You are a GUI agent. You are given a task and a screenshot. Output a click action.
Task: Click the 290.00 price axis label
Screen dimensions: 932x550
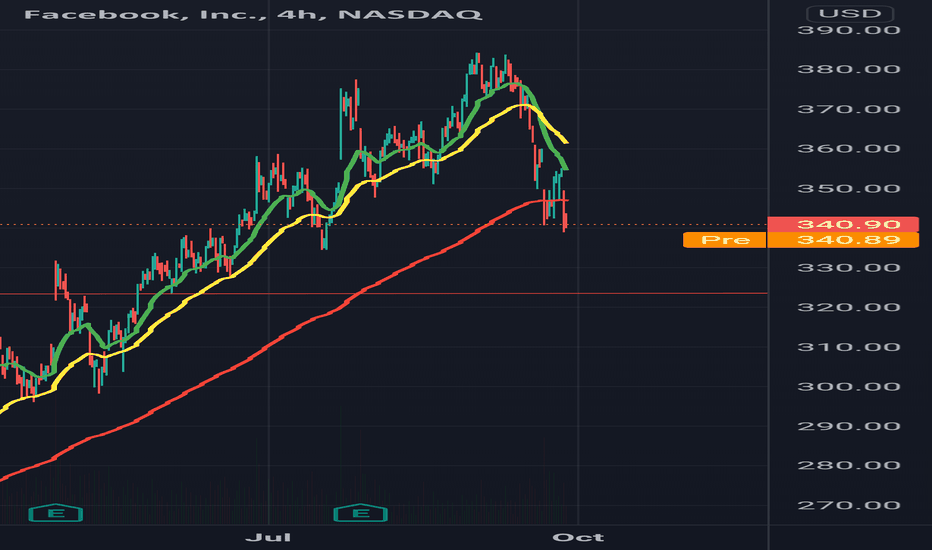[849, 426]
